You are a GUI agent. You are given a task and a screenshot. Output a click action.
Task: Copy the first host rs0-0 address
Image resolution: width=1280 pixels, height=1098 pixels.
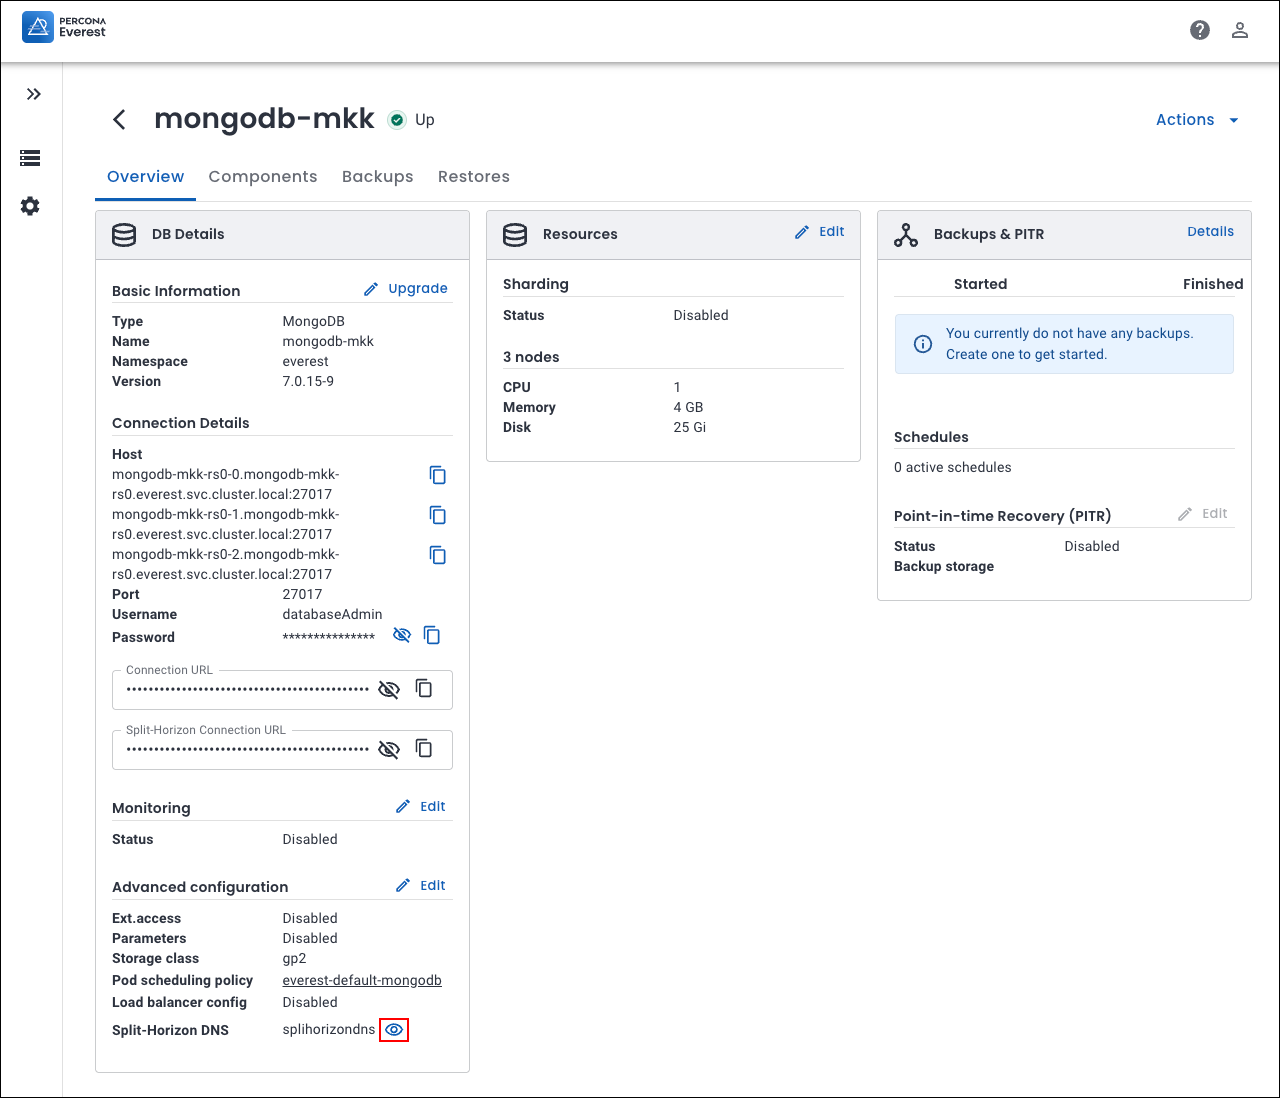point(437,475)
